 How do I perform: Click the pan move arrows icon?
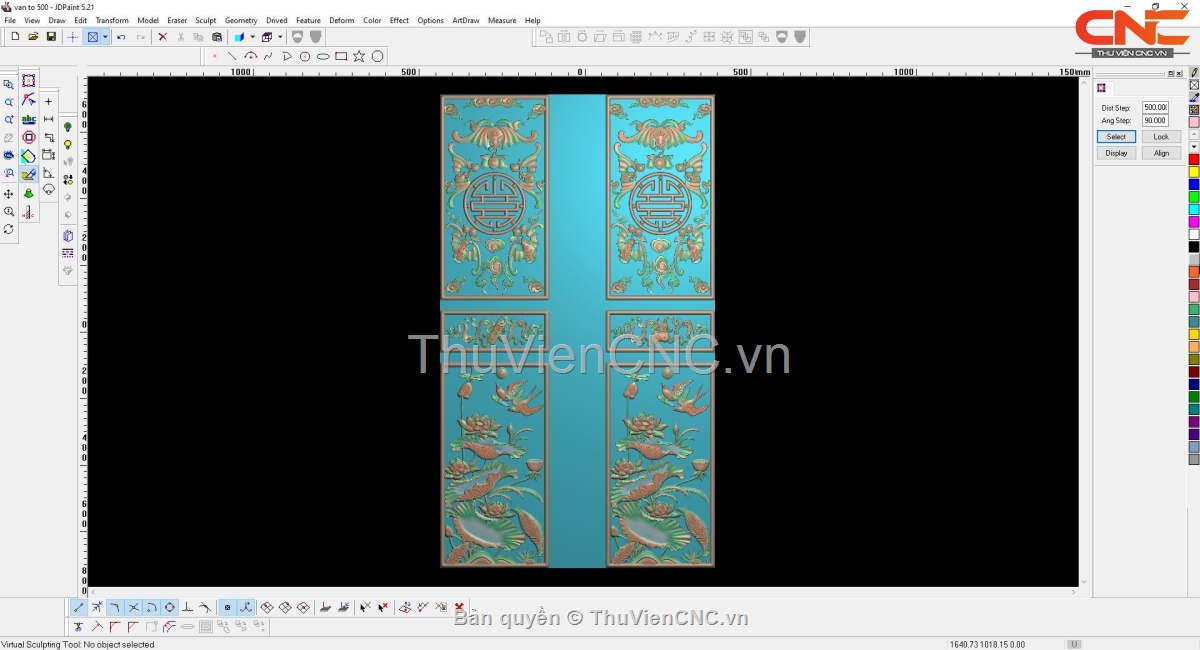point(9,193)
